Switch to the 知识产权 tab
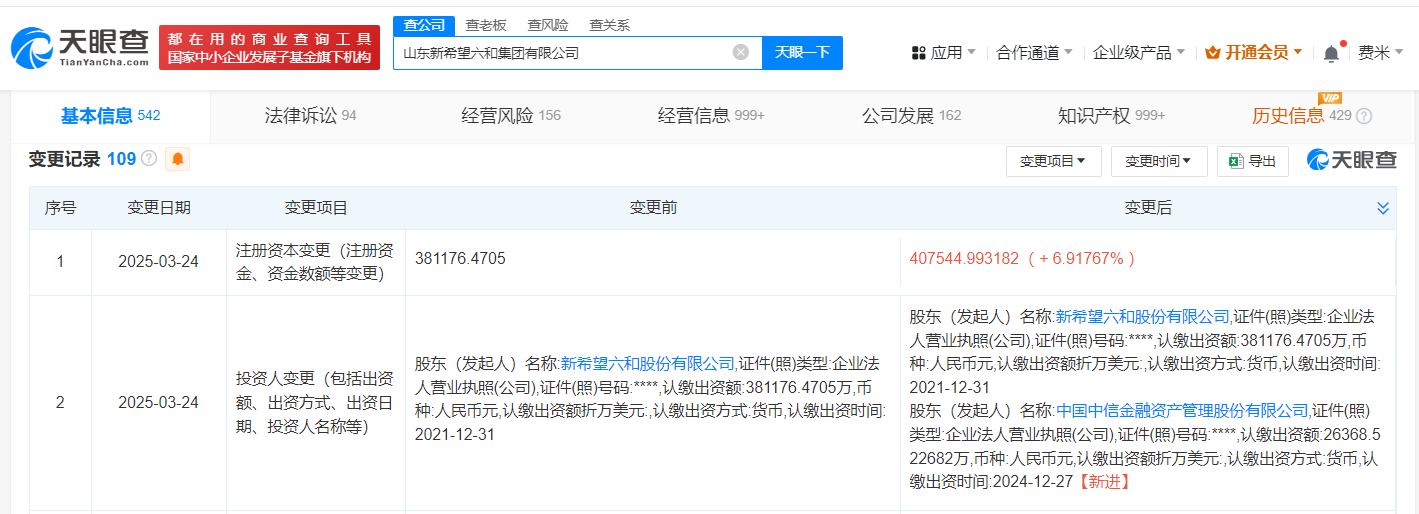The height and width of the screenshot is (514, 1419). [x=1111, y=116]
